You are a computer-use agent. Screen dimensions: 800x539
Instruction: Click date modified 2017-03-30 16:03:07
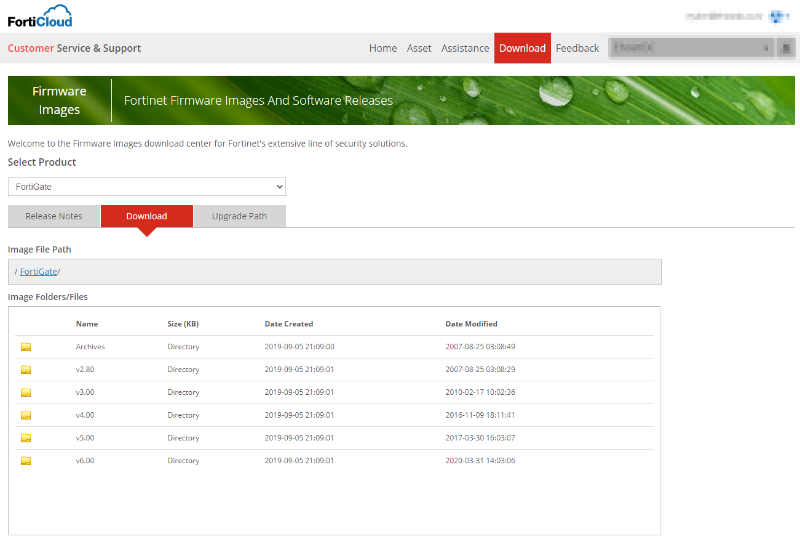(480, 438)
